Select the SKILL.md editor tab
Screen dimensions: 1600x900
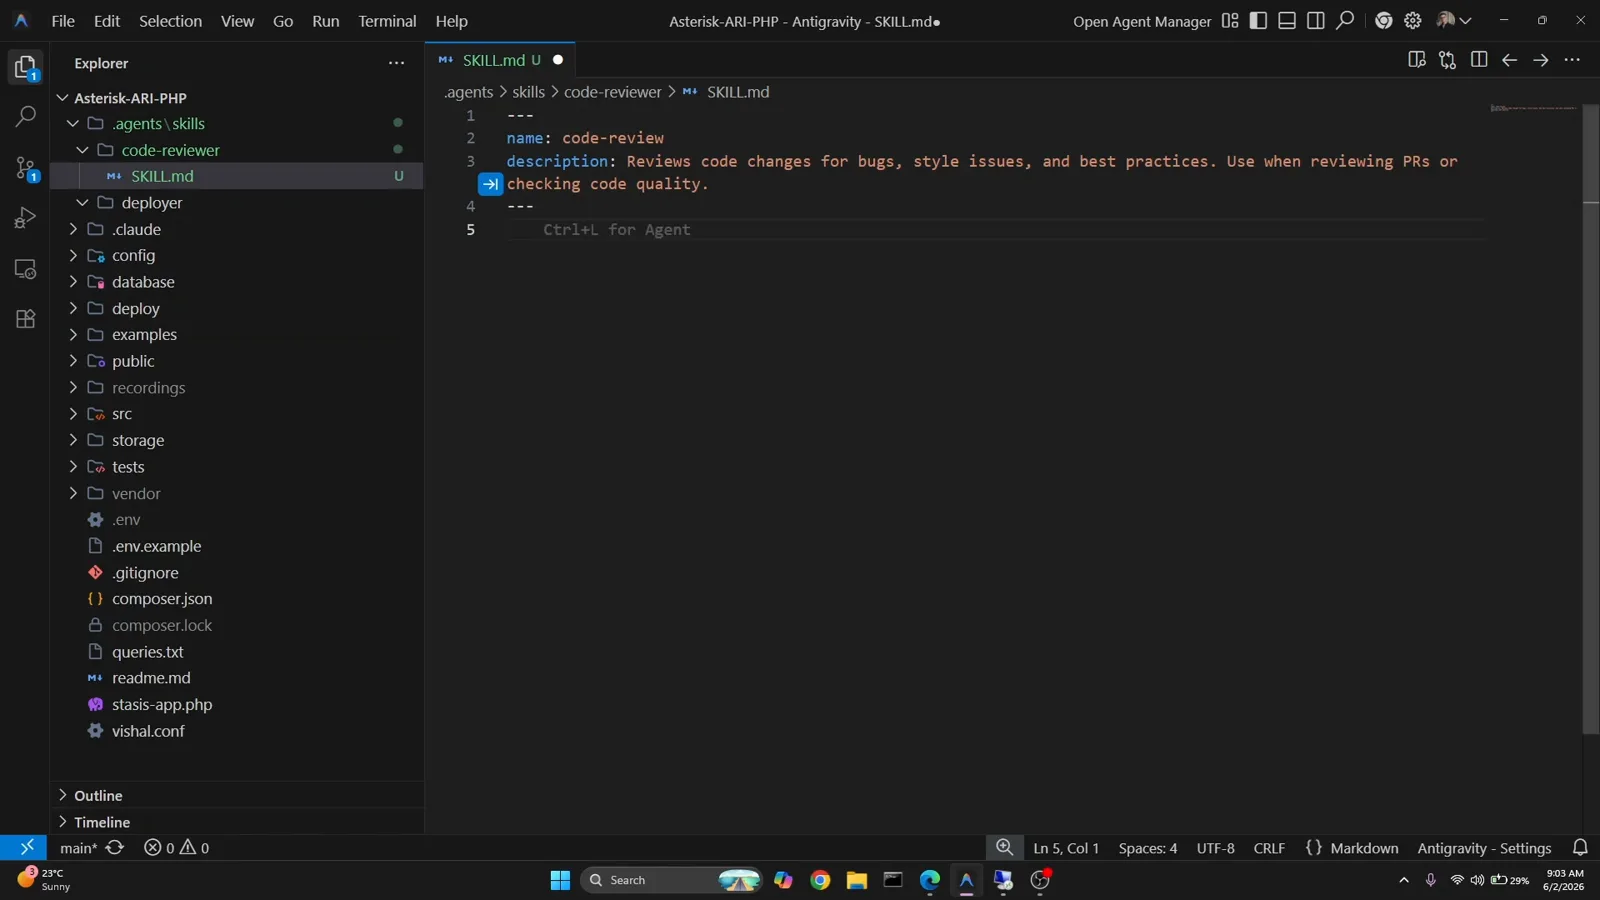click(x=500, y=60)
